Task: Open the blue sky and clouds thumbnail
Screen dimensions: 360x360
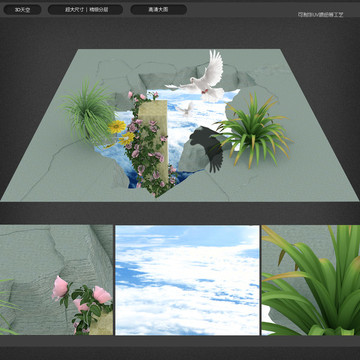Action: tap(187, 280)
